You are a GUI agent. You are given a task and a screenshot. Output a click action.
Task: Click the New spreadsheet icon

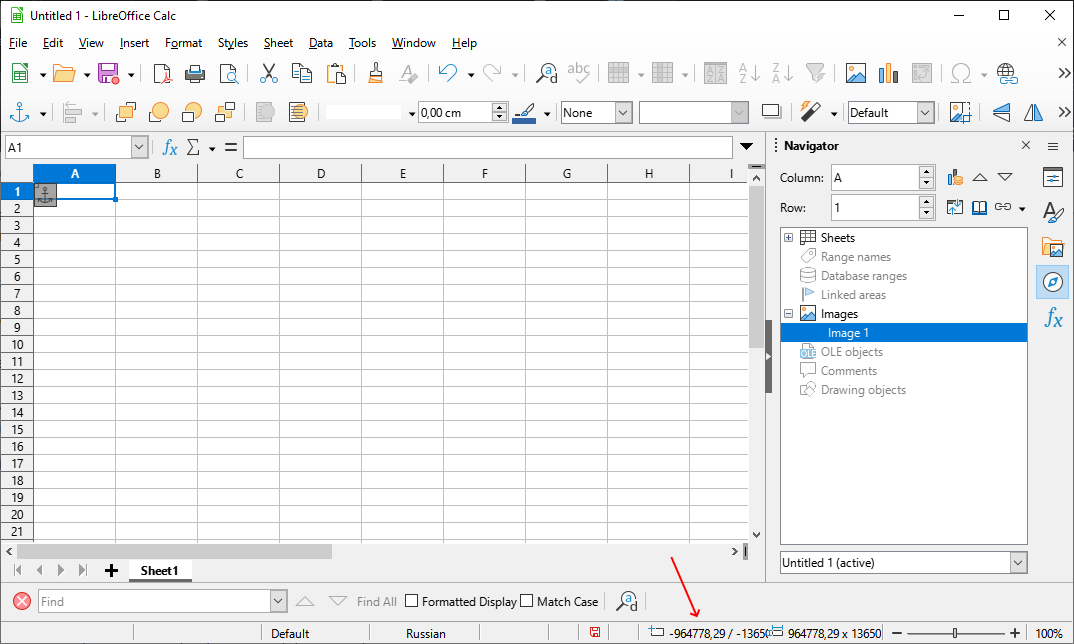pyautogui.click(x=20, y=73)
